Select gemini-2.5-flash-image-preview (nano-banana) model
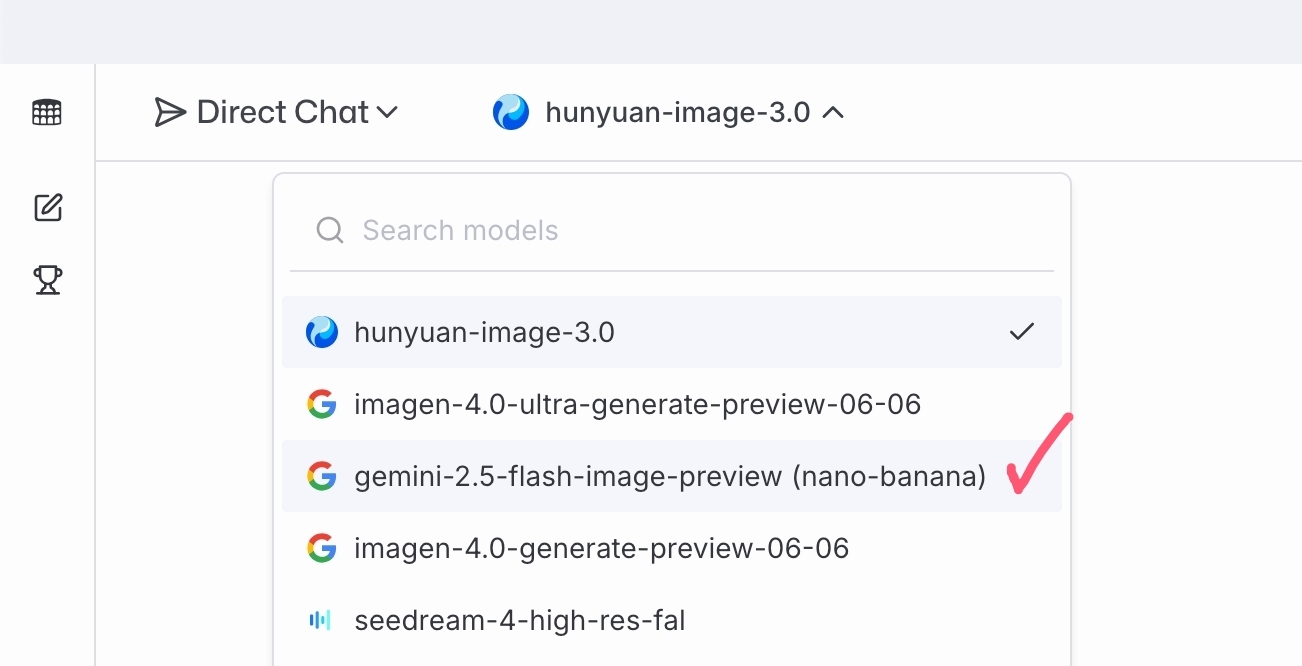Viewport: 1302px width, 666px height. (x=669, y=476)
